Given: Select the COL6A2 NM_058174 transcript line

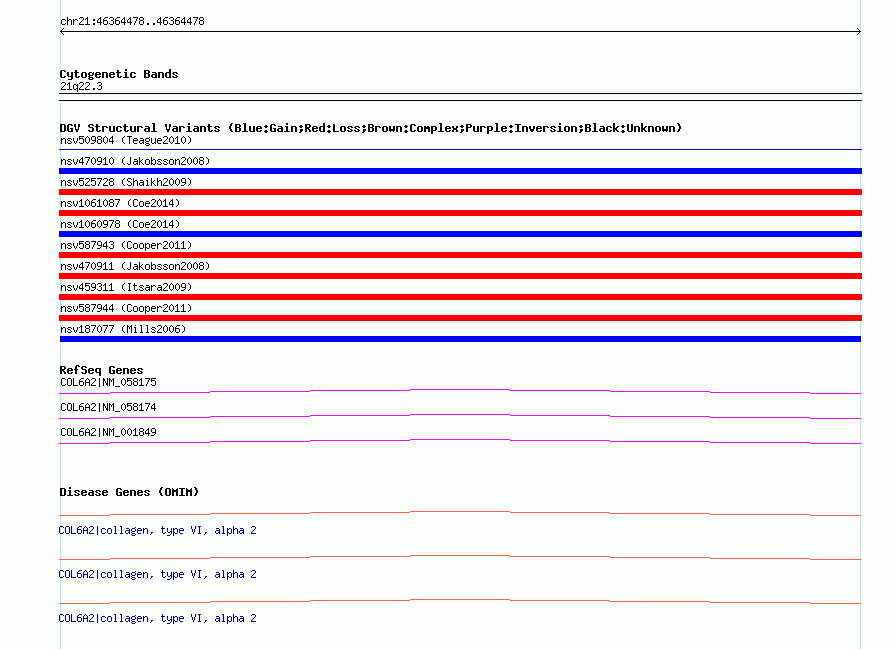Looking at the screenshot, I should click(x=460, y=416).
